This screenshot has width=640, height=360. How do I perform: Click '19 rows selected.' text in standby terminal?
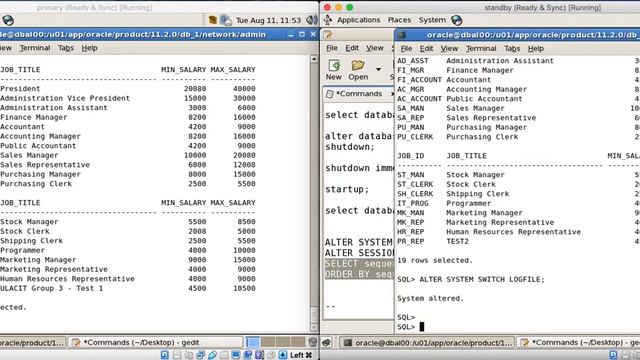(435, 260)
